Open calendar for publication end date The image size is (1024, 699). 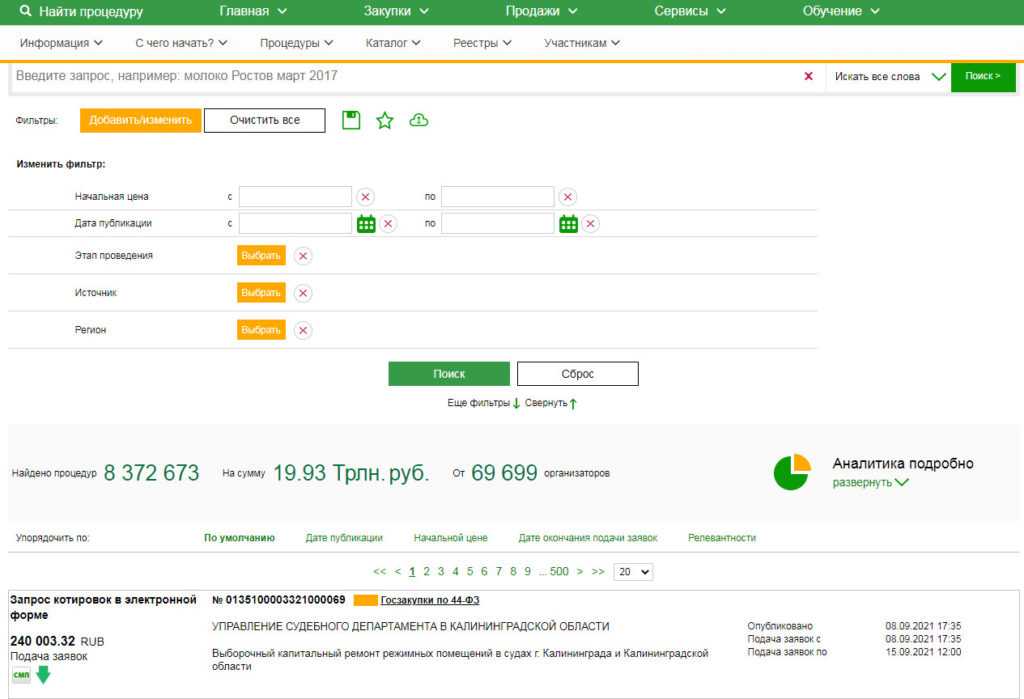(x=569, y=224)
